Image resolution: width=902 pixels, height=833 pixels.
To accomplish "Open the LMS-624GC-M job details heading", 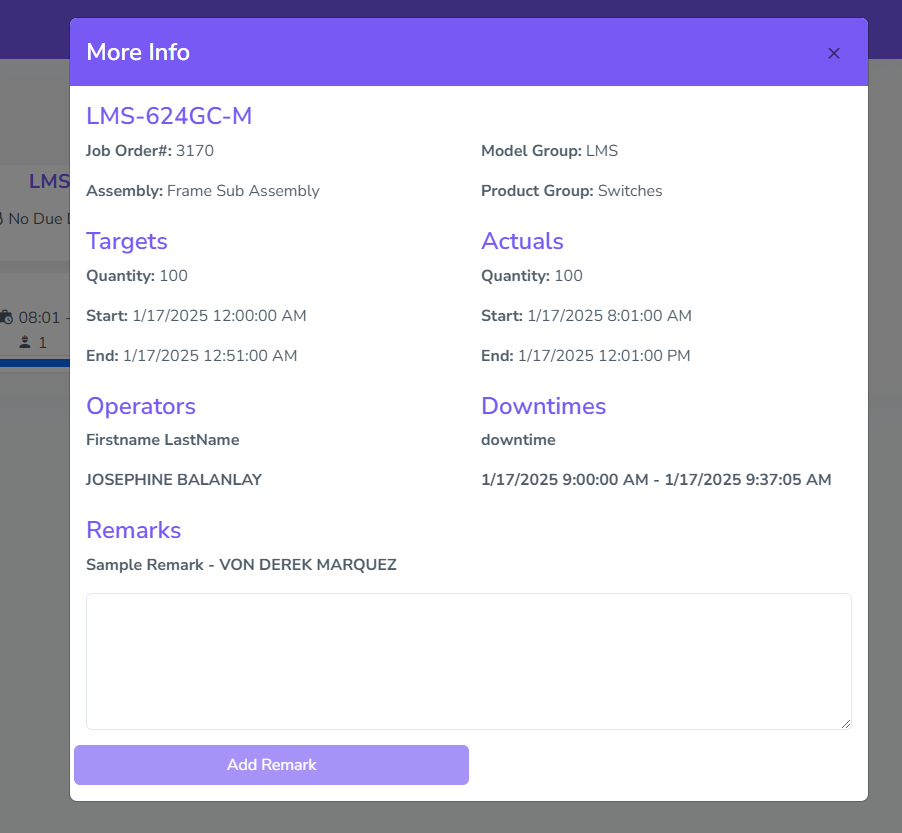I will click(x=168, y=115).
